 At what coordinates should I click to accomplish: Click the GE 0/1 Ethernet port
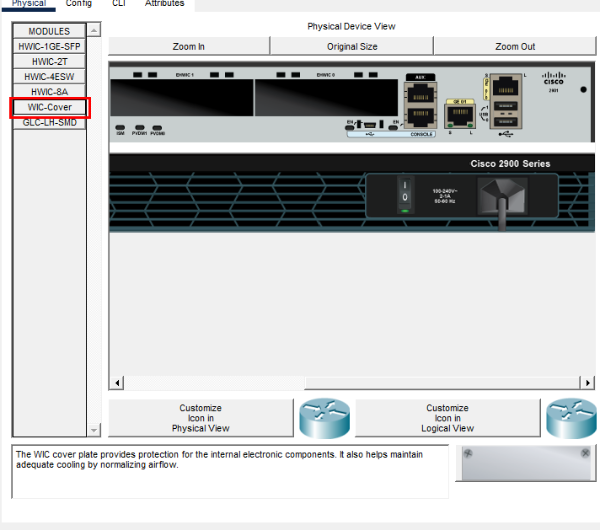[x=460, y=116]
